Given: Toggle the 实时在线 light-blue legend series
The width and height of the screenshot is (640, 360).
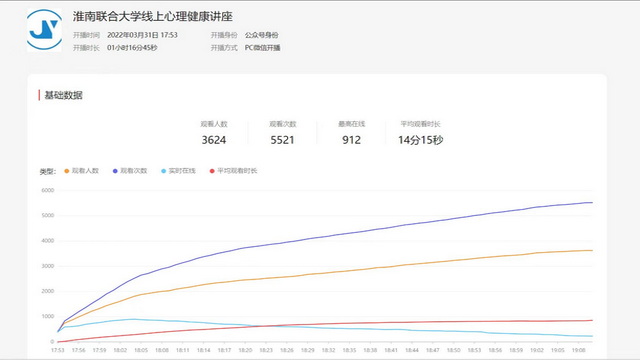Looking at the screenshot, I should click(178, 171).
